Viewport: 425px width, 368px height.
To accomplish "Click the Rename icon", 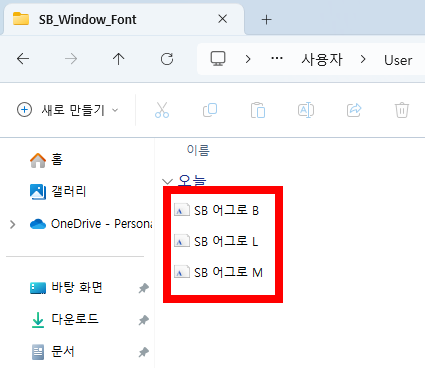I will tap(306, 110).
